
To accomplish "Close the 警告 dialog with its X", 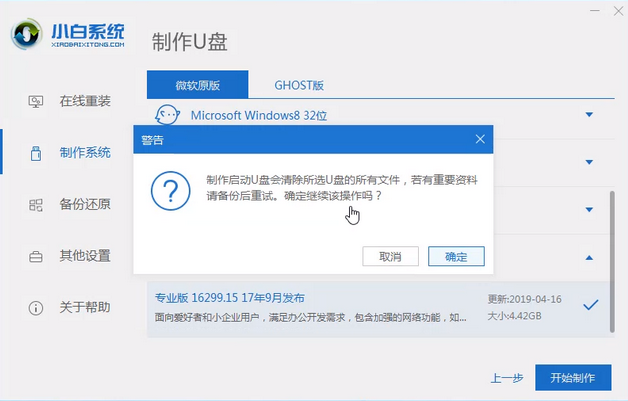I will pos(480,139).
